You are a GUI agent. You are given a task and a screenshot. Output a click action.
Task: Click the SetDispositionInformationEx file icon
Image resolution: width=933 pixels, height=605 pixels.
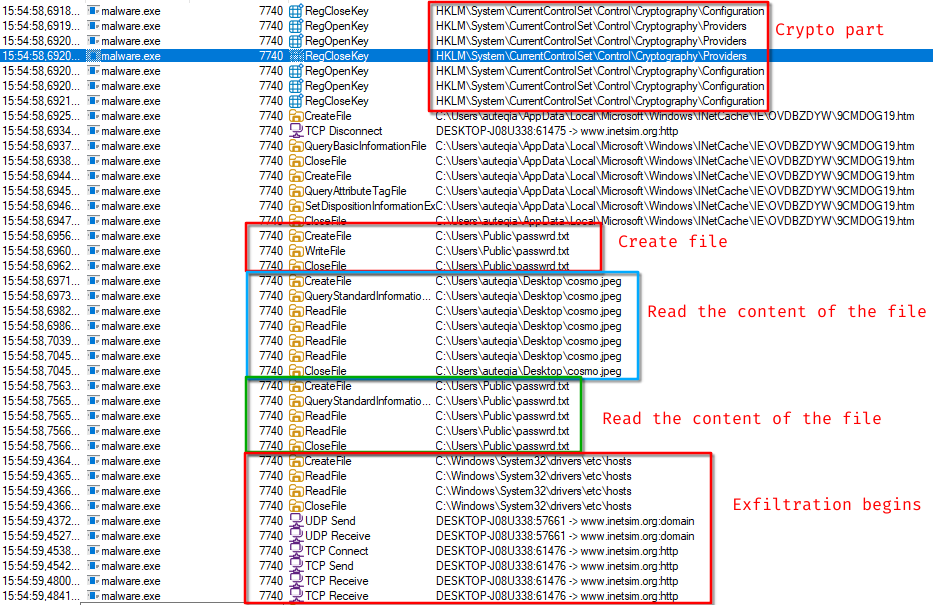pyautogui.click(x=296, y=206)
